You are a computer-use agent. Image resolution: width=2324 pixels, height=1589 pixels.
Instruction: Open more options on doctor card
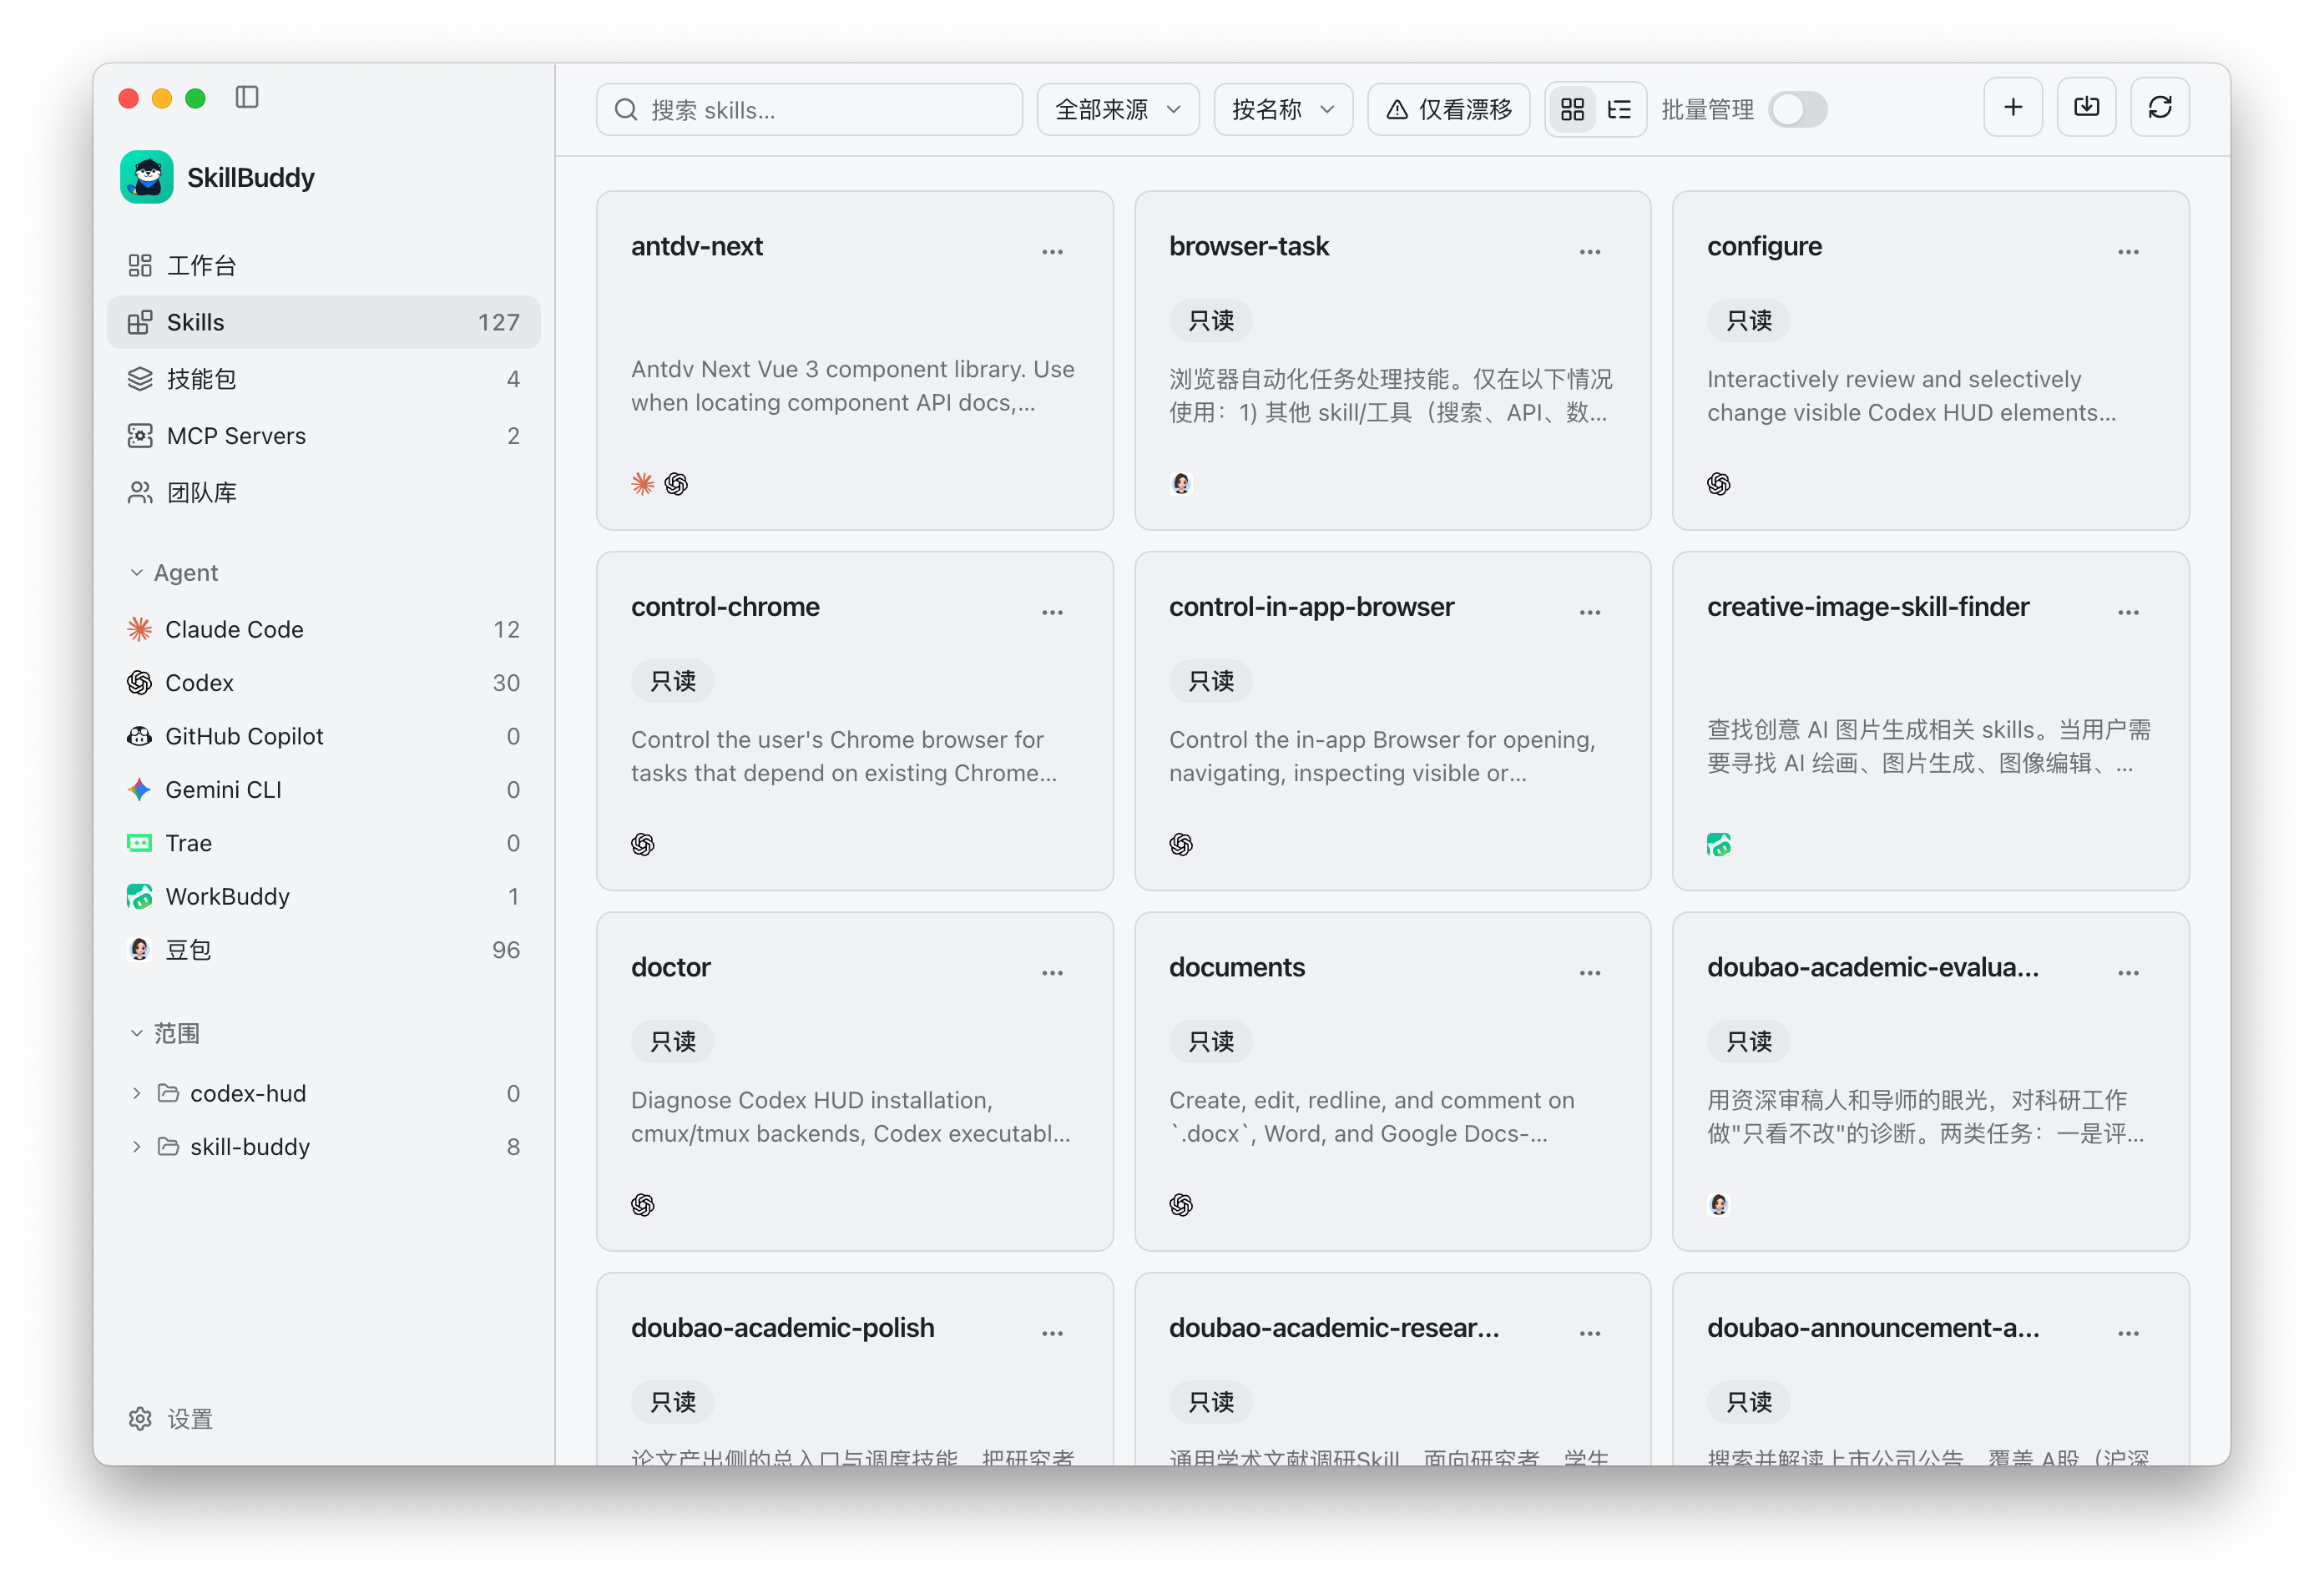1052,973
